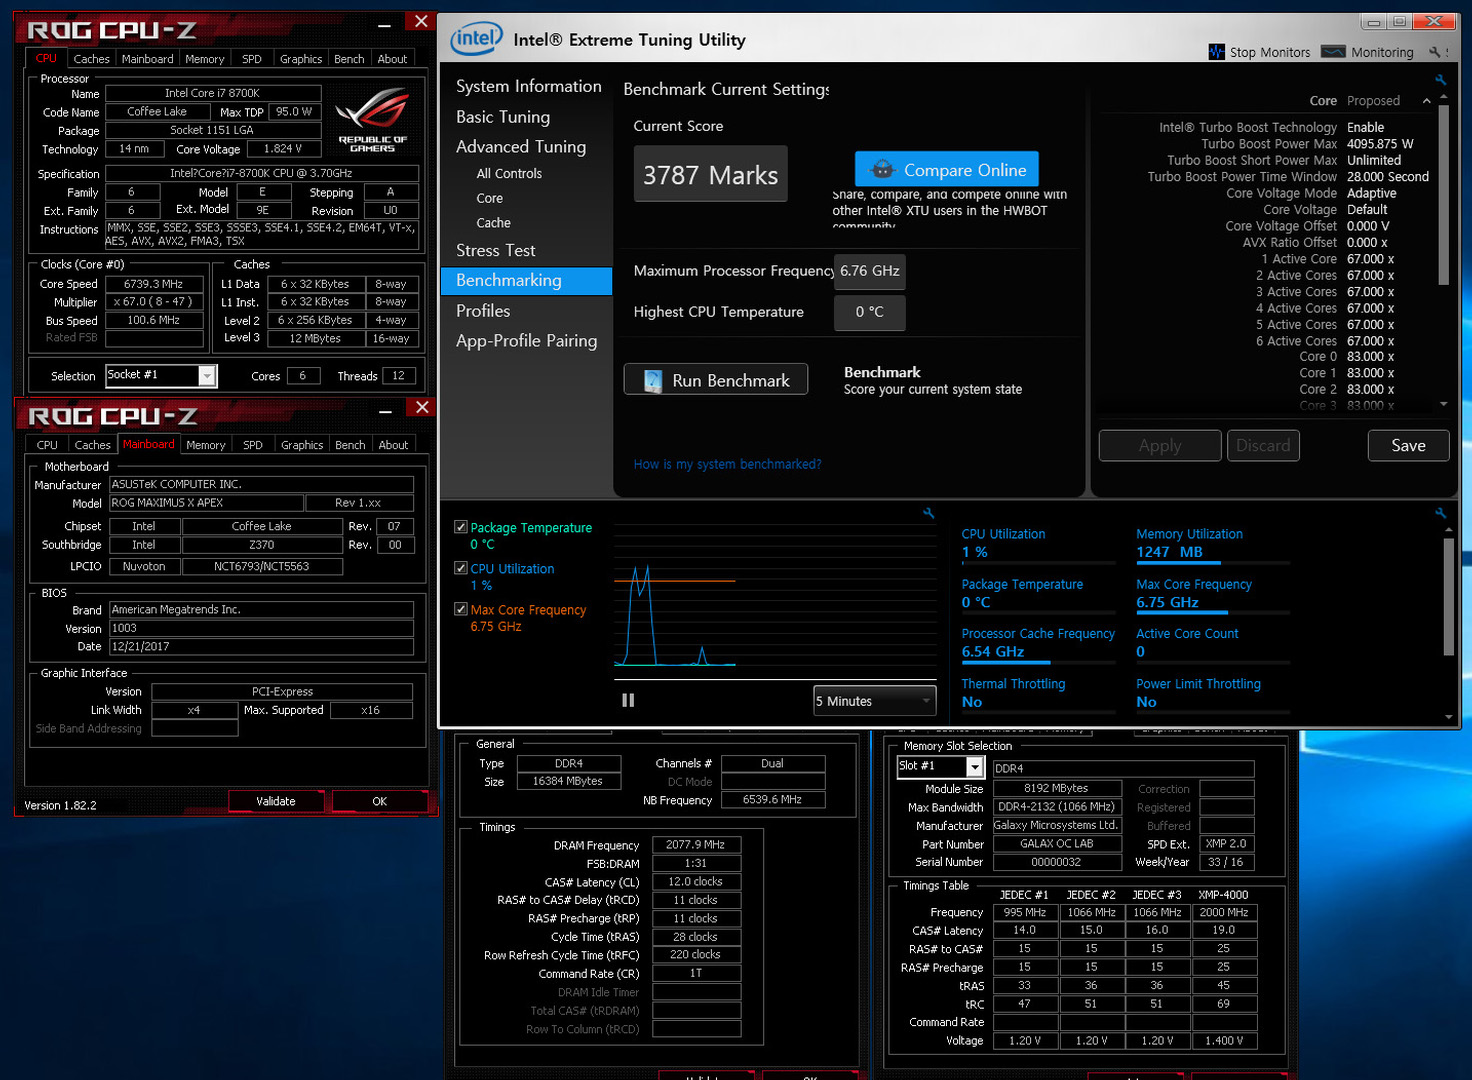This screenshot has height=1080, width=1472.
Task: Click Validate in CPU-Z Mainboard window
Action: click(x=276, y=801)
